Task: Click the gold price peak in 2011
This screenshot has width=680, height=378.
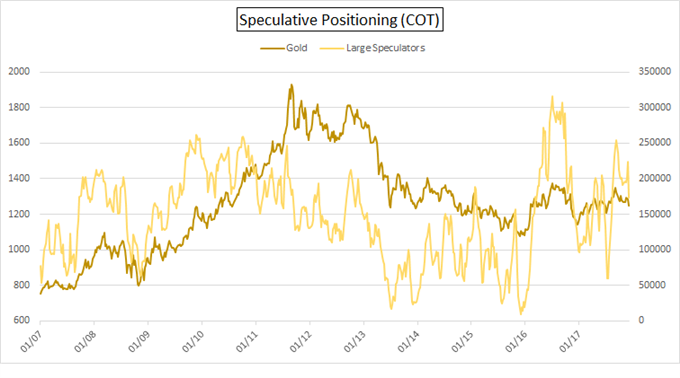Action: tap(291, 85)
